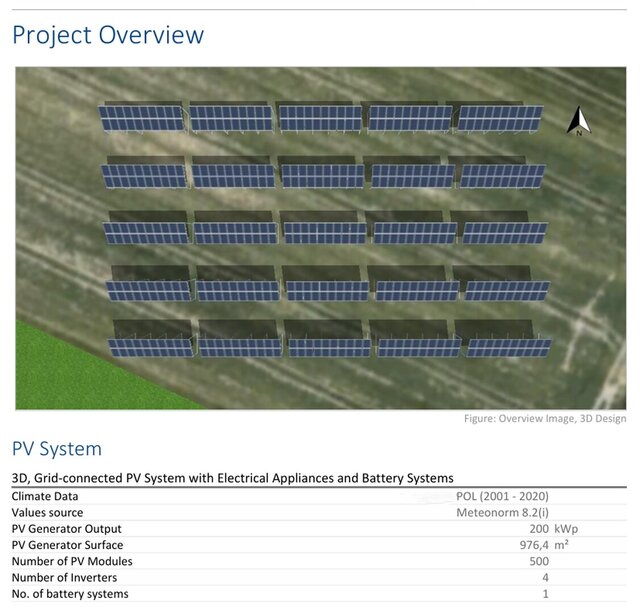Click the 'Climate Data' row label
640x614 pixels.
[x=45, y=496]
